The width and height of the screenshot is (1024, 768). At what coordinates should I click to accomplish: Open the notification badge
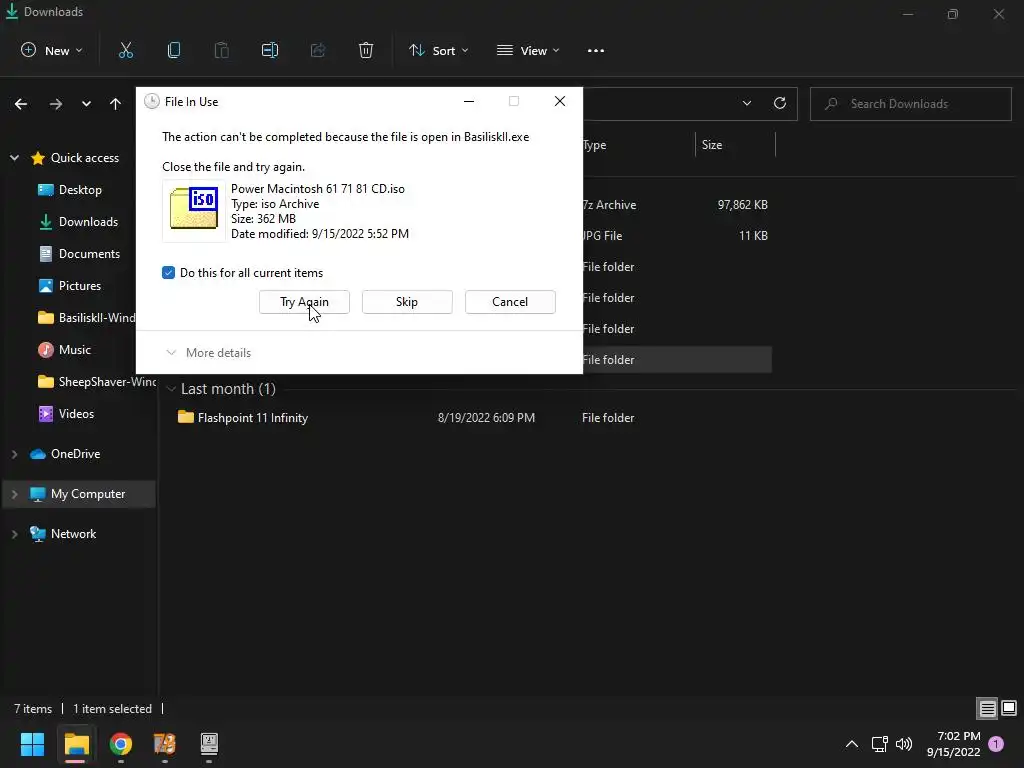996,744
